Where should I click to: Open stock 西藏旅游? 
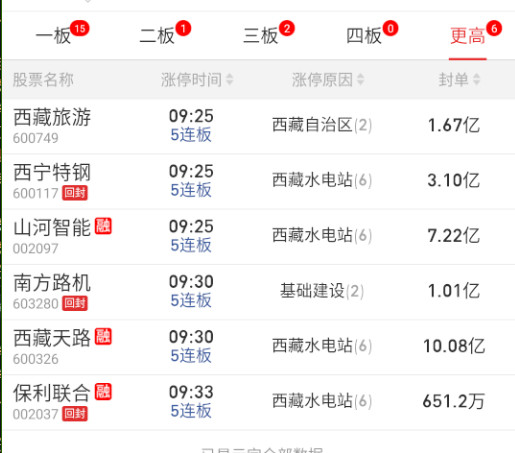pos(52,117)
